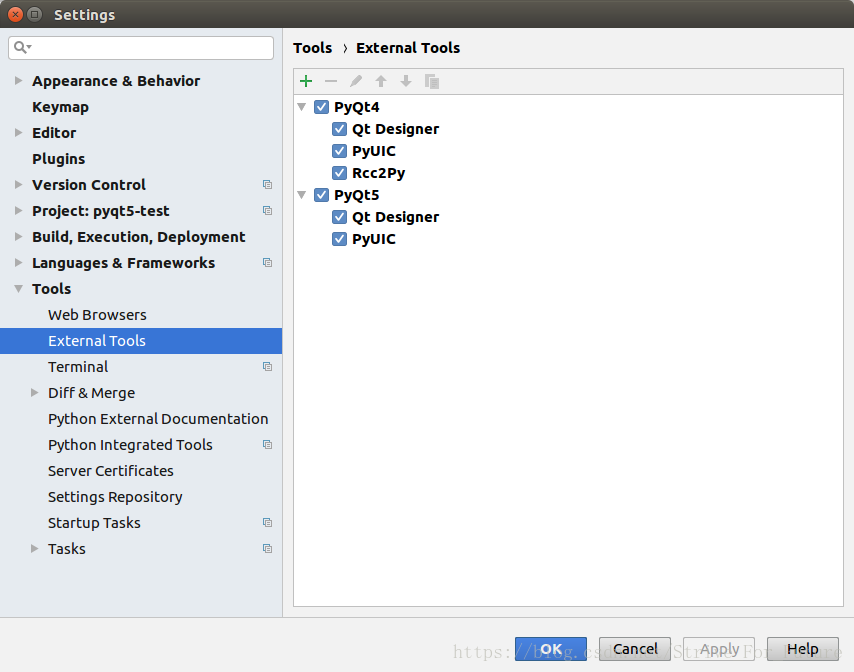Expand Project: pyqt5-test section arrow

19,210
